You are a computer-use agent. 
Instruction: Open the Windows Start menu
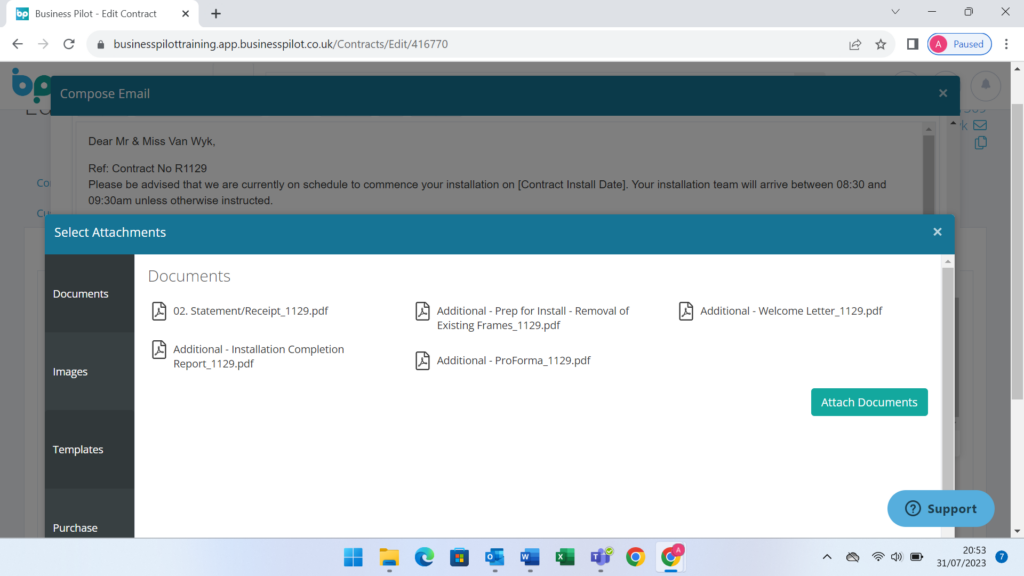tap(353, 557)
